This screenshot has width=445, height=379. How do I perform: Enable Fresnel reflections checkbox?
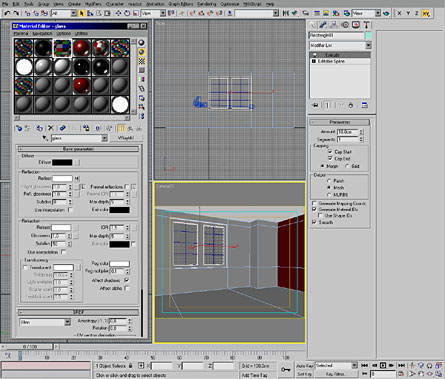127,187
